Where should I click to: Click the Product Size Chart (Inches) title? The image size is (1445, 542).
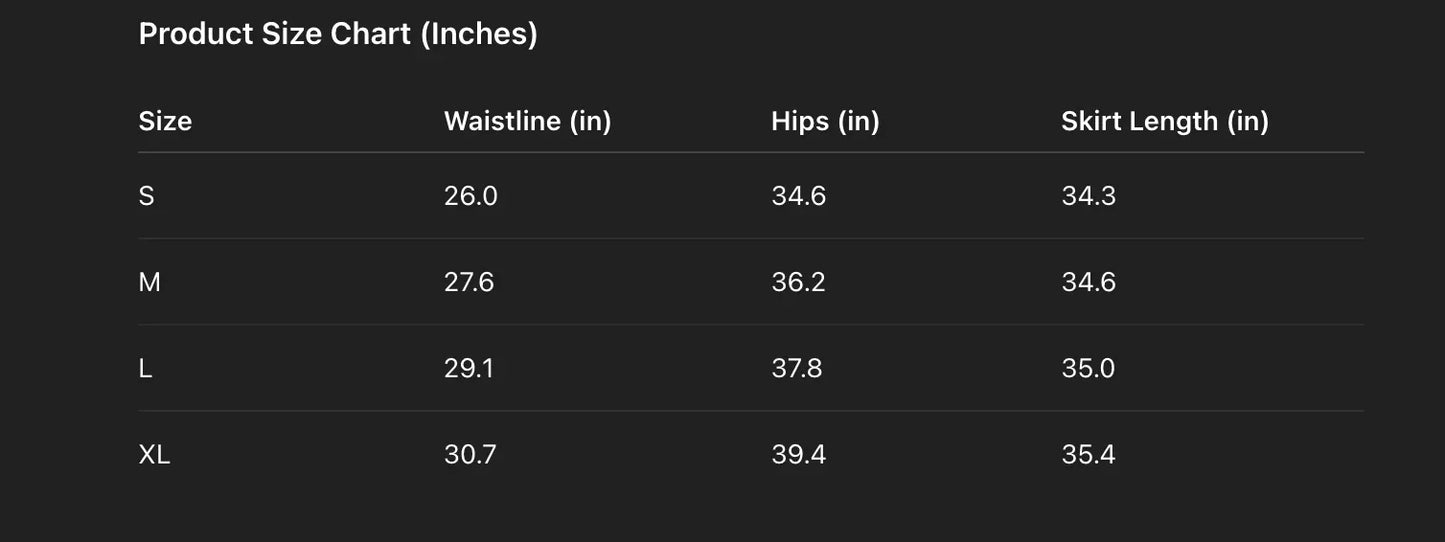pos(338,34)
